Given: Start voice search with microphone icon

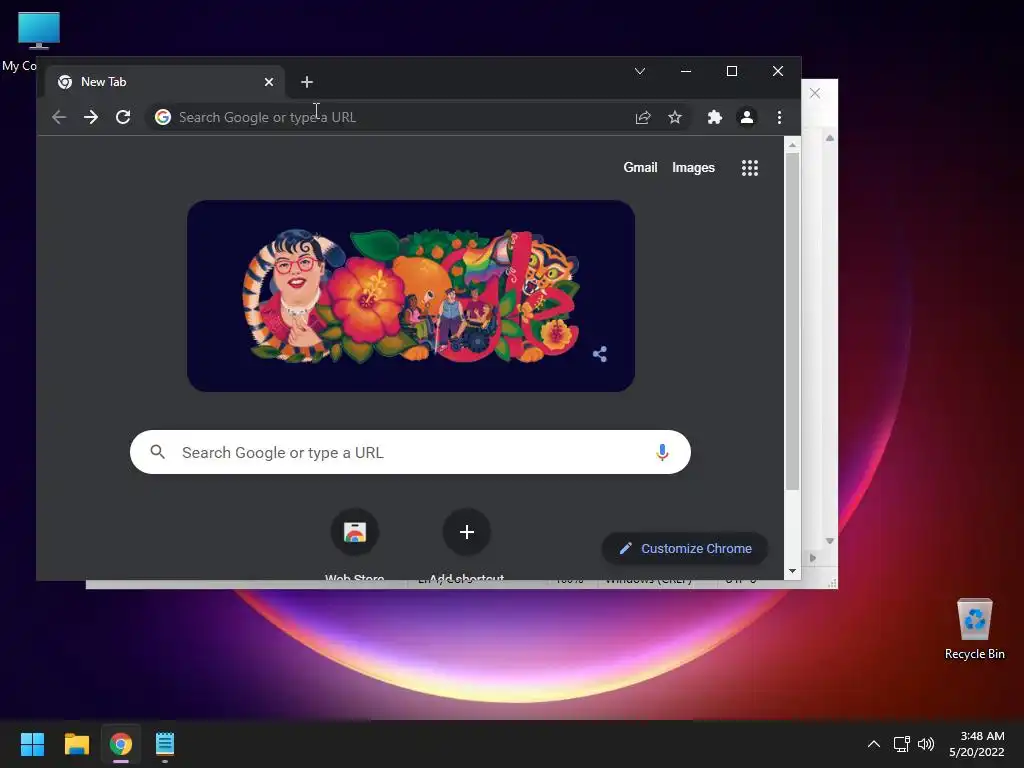Looking at the screenshot, I should pos(662,452).
